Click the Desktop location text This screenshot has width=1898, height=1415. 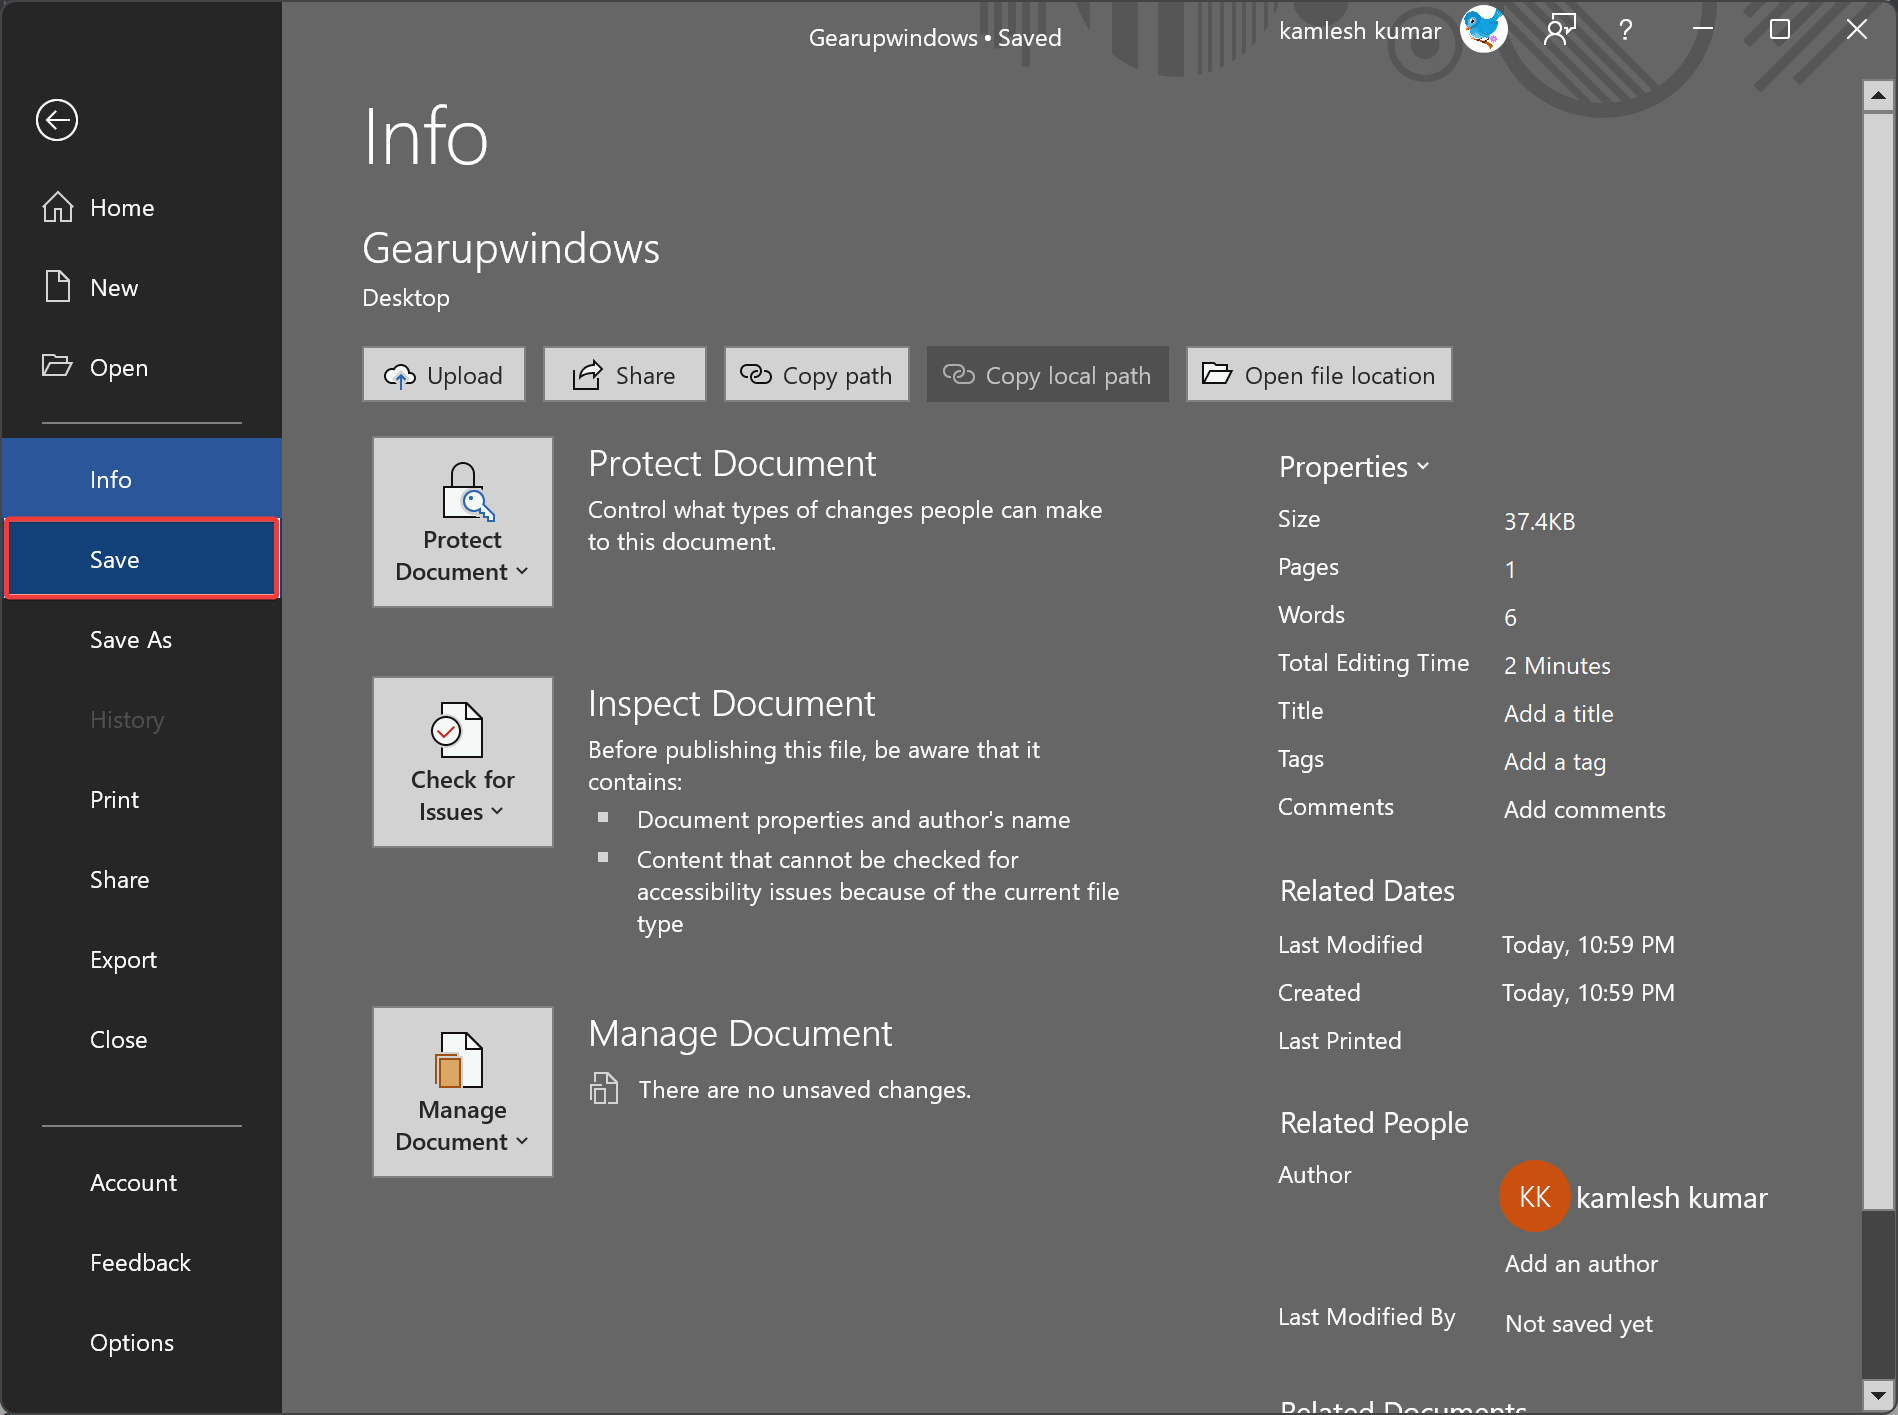tap(406, 298)
